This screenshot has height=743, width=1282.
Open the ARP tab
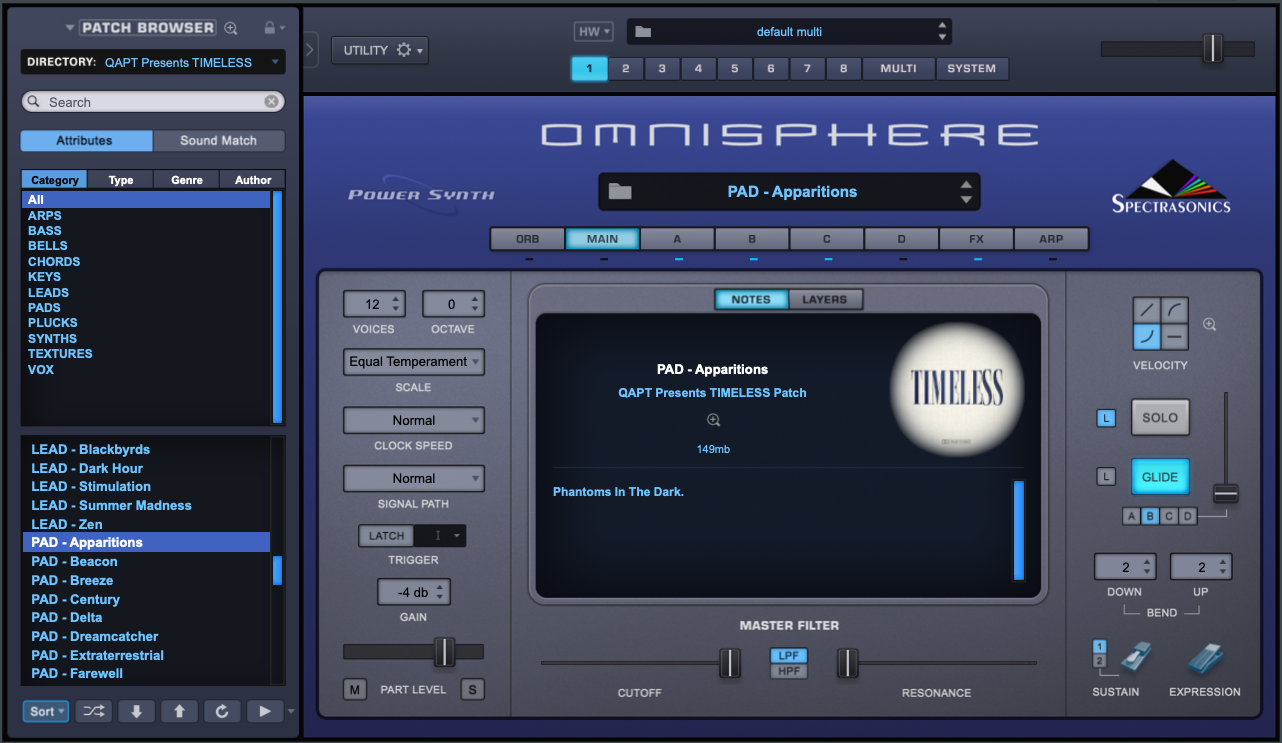tap(1052, 239)
